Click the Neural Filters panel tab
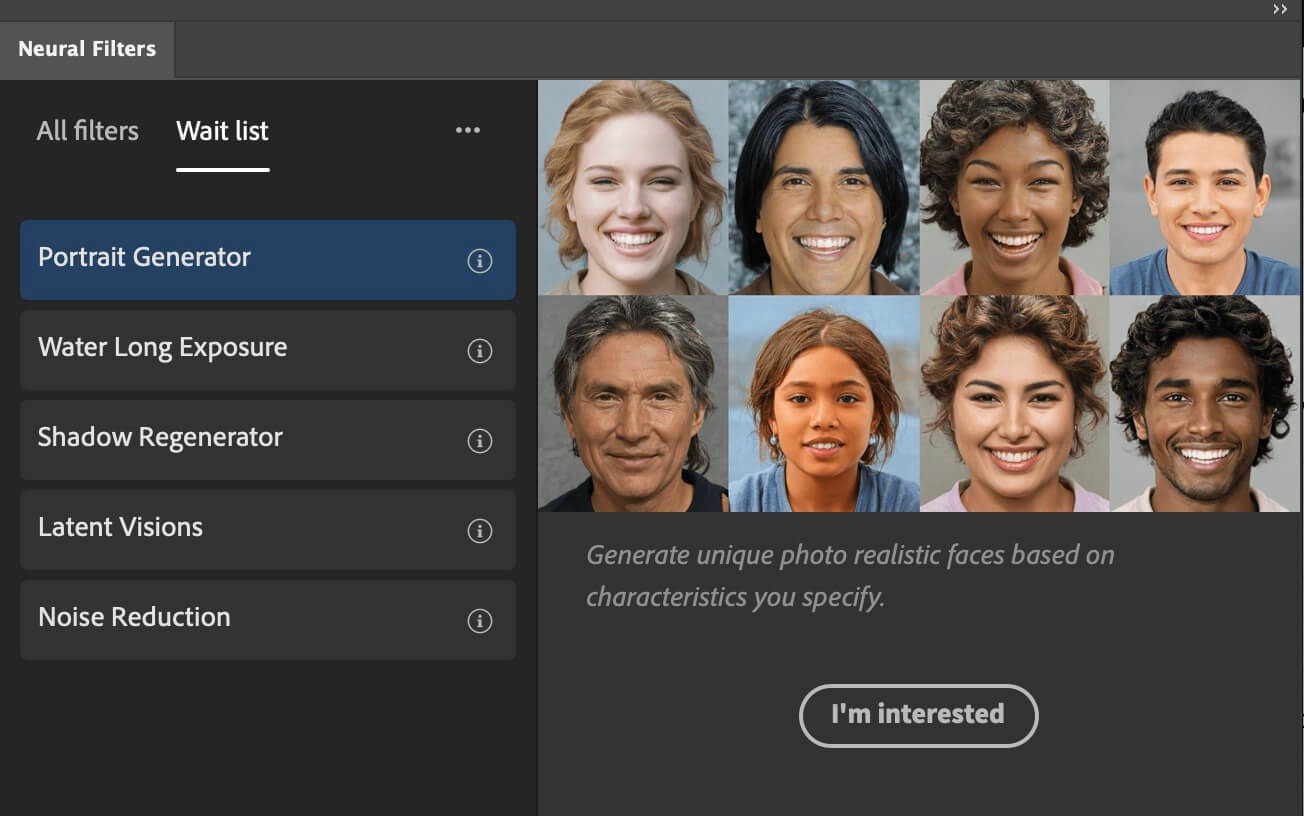The width and height of the screenshot is (1304, 816). [87, 49]
